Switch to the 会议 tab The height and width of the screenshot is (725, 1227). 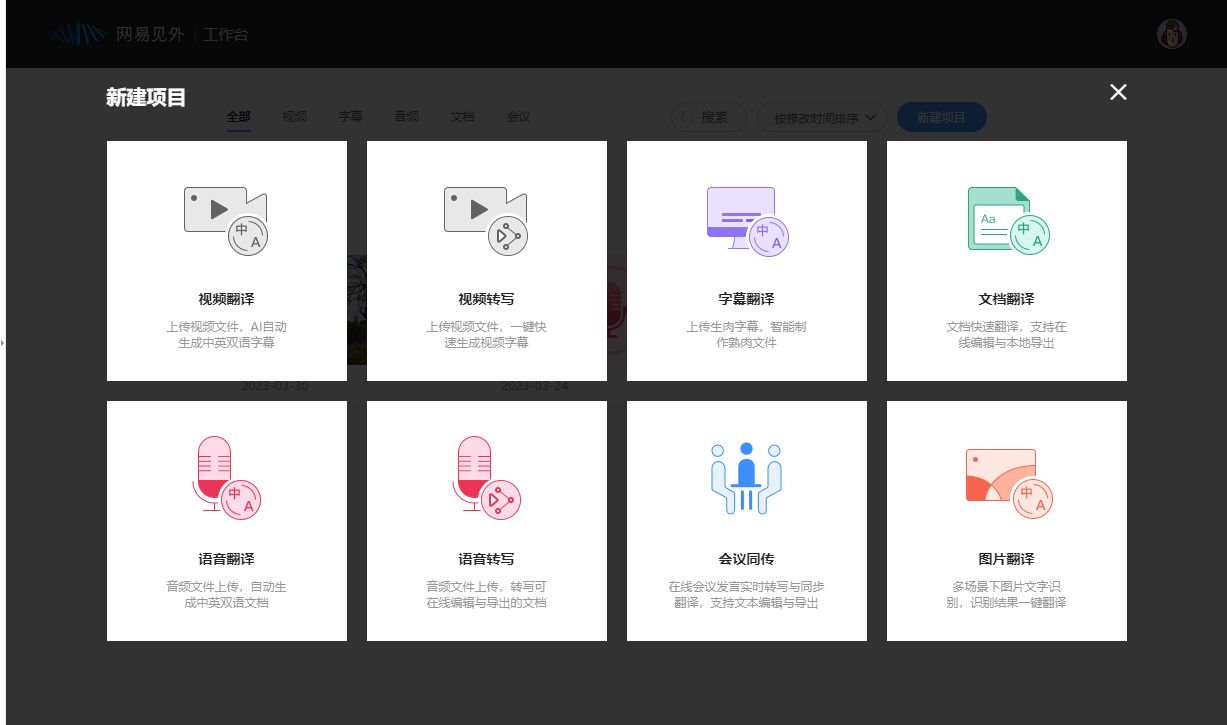tap(519, 117)
